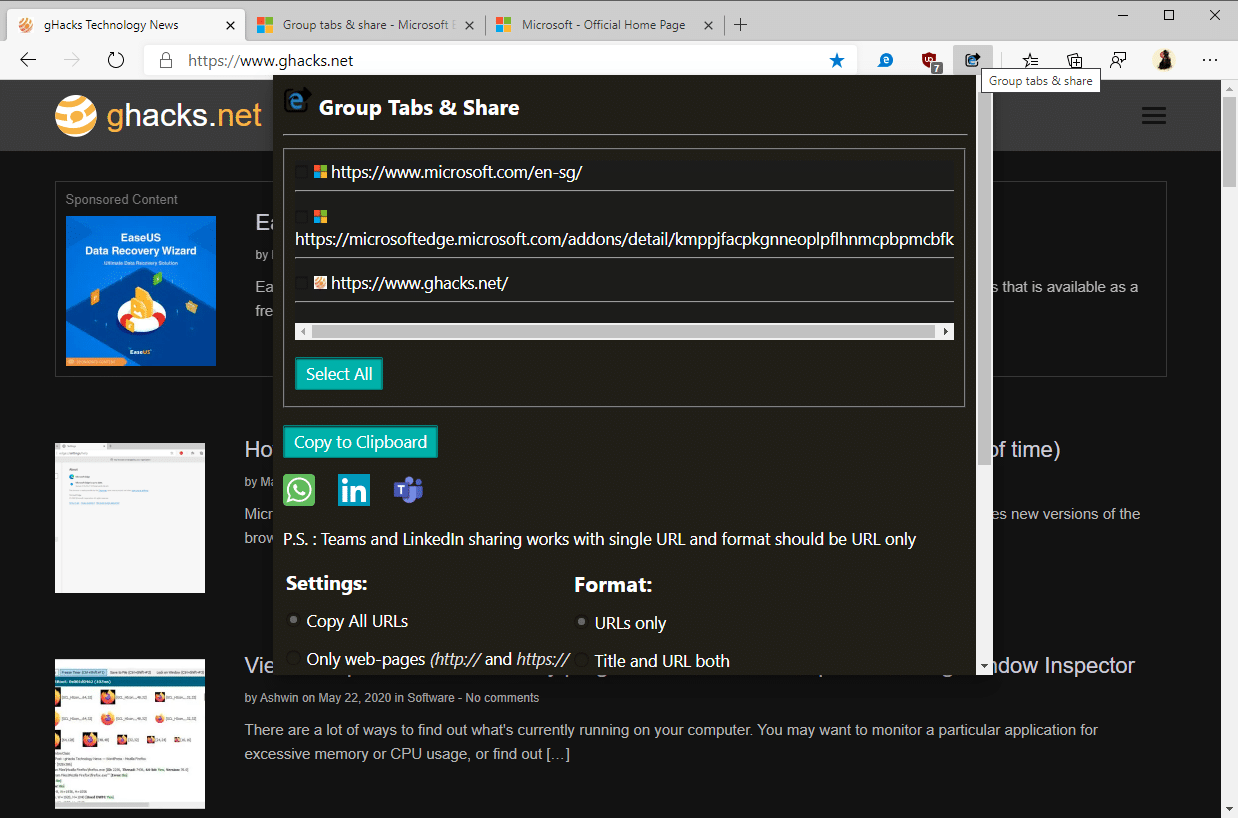Viewport: 1238px width, 818px height.
Task: Open the Collections toolbar icon
Action: coord(1075,61)
